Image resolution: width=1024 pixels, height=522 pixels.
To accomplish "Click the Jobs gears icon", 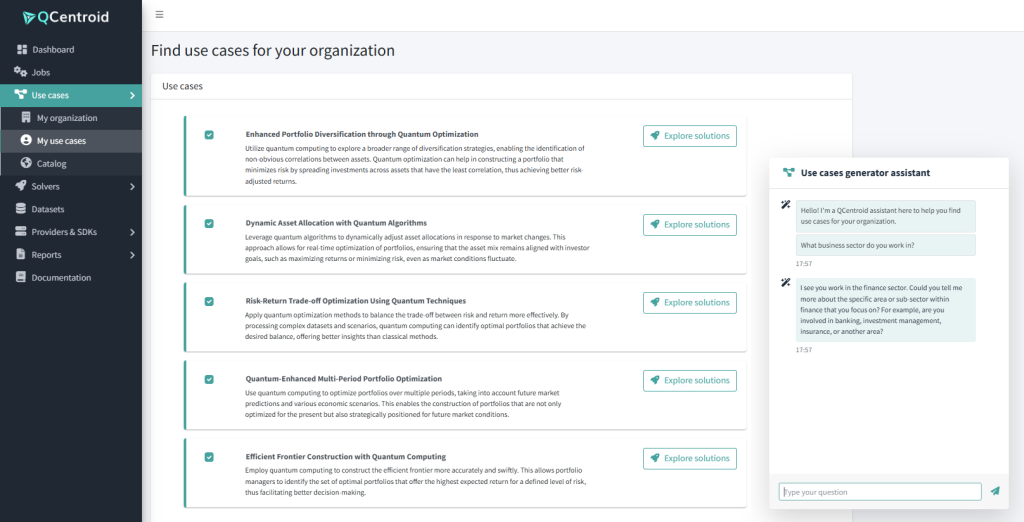I will (21, 72).
